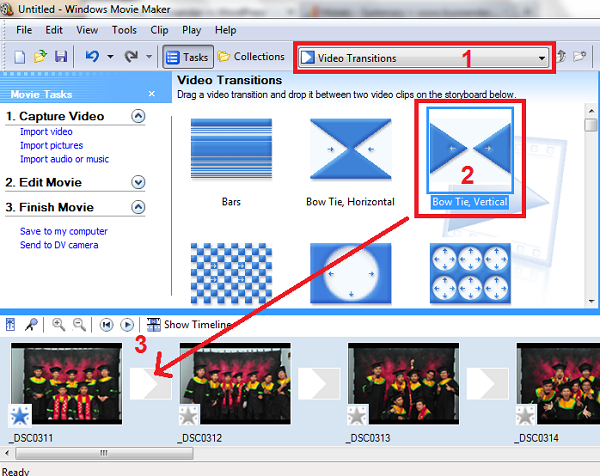The width and height of the screenshot is (600, 476).
Task: Click the Import video link
Action: coord(46,132)
